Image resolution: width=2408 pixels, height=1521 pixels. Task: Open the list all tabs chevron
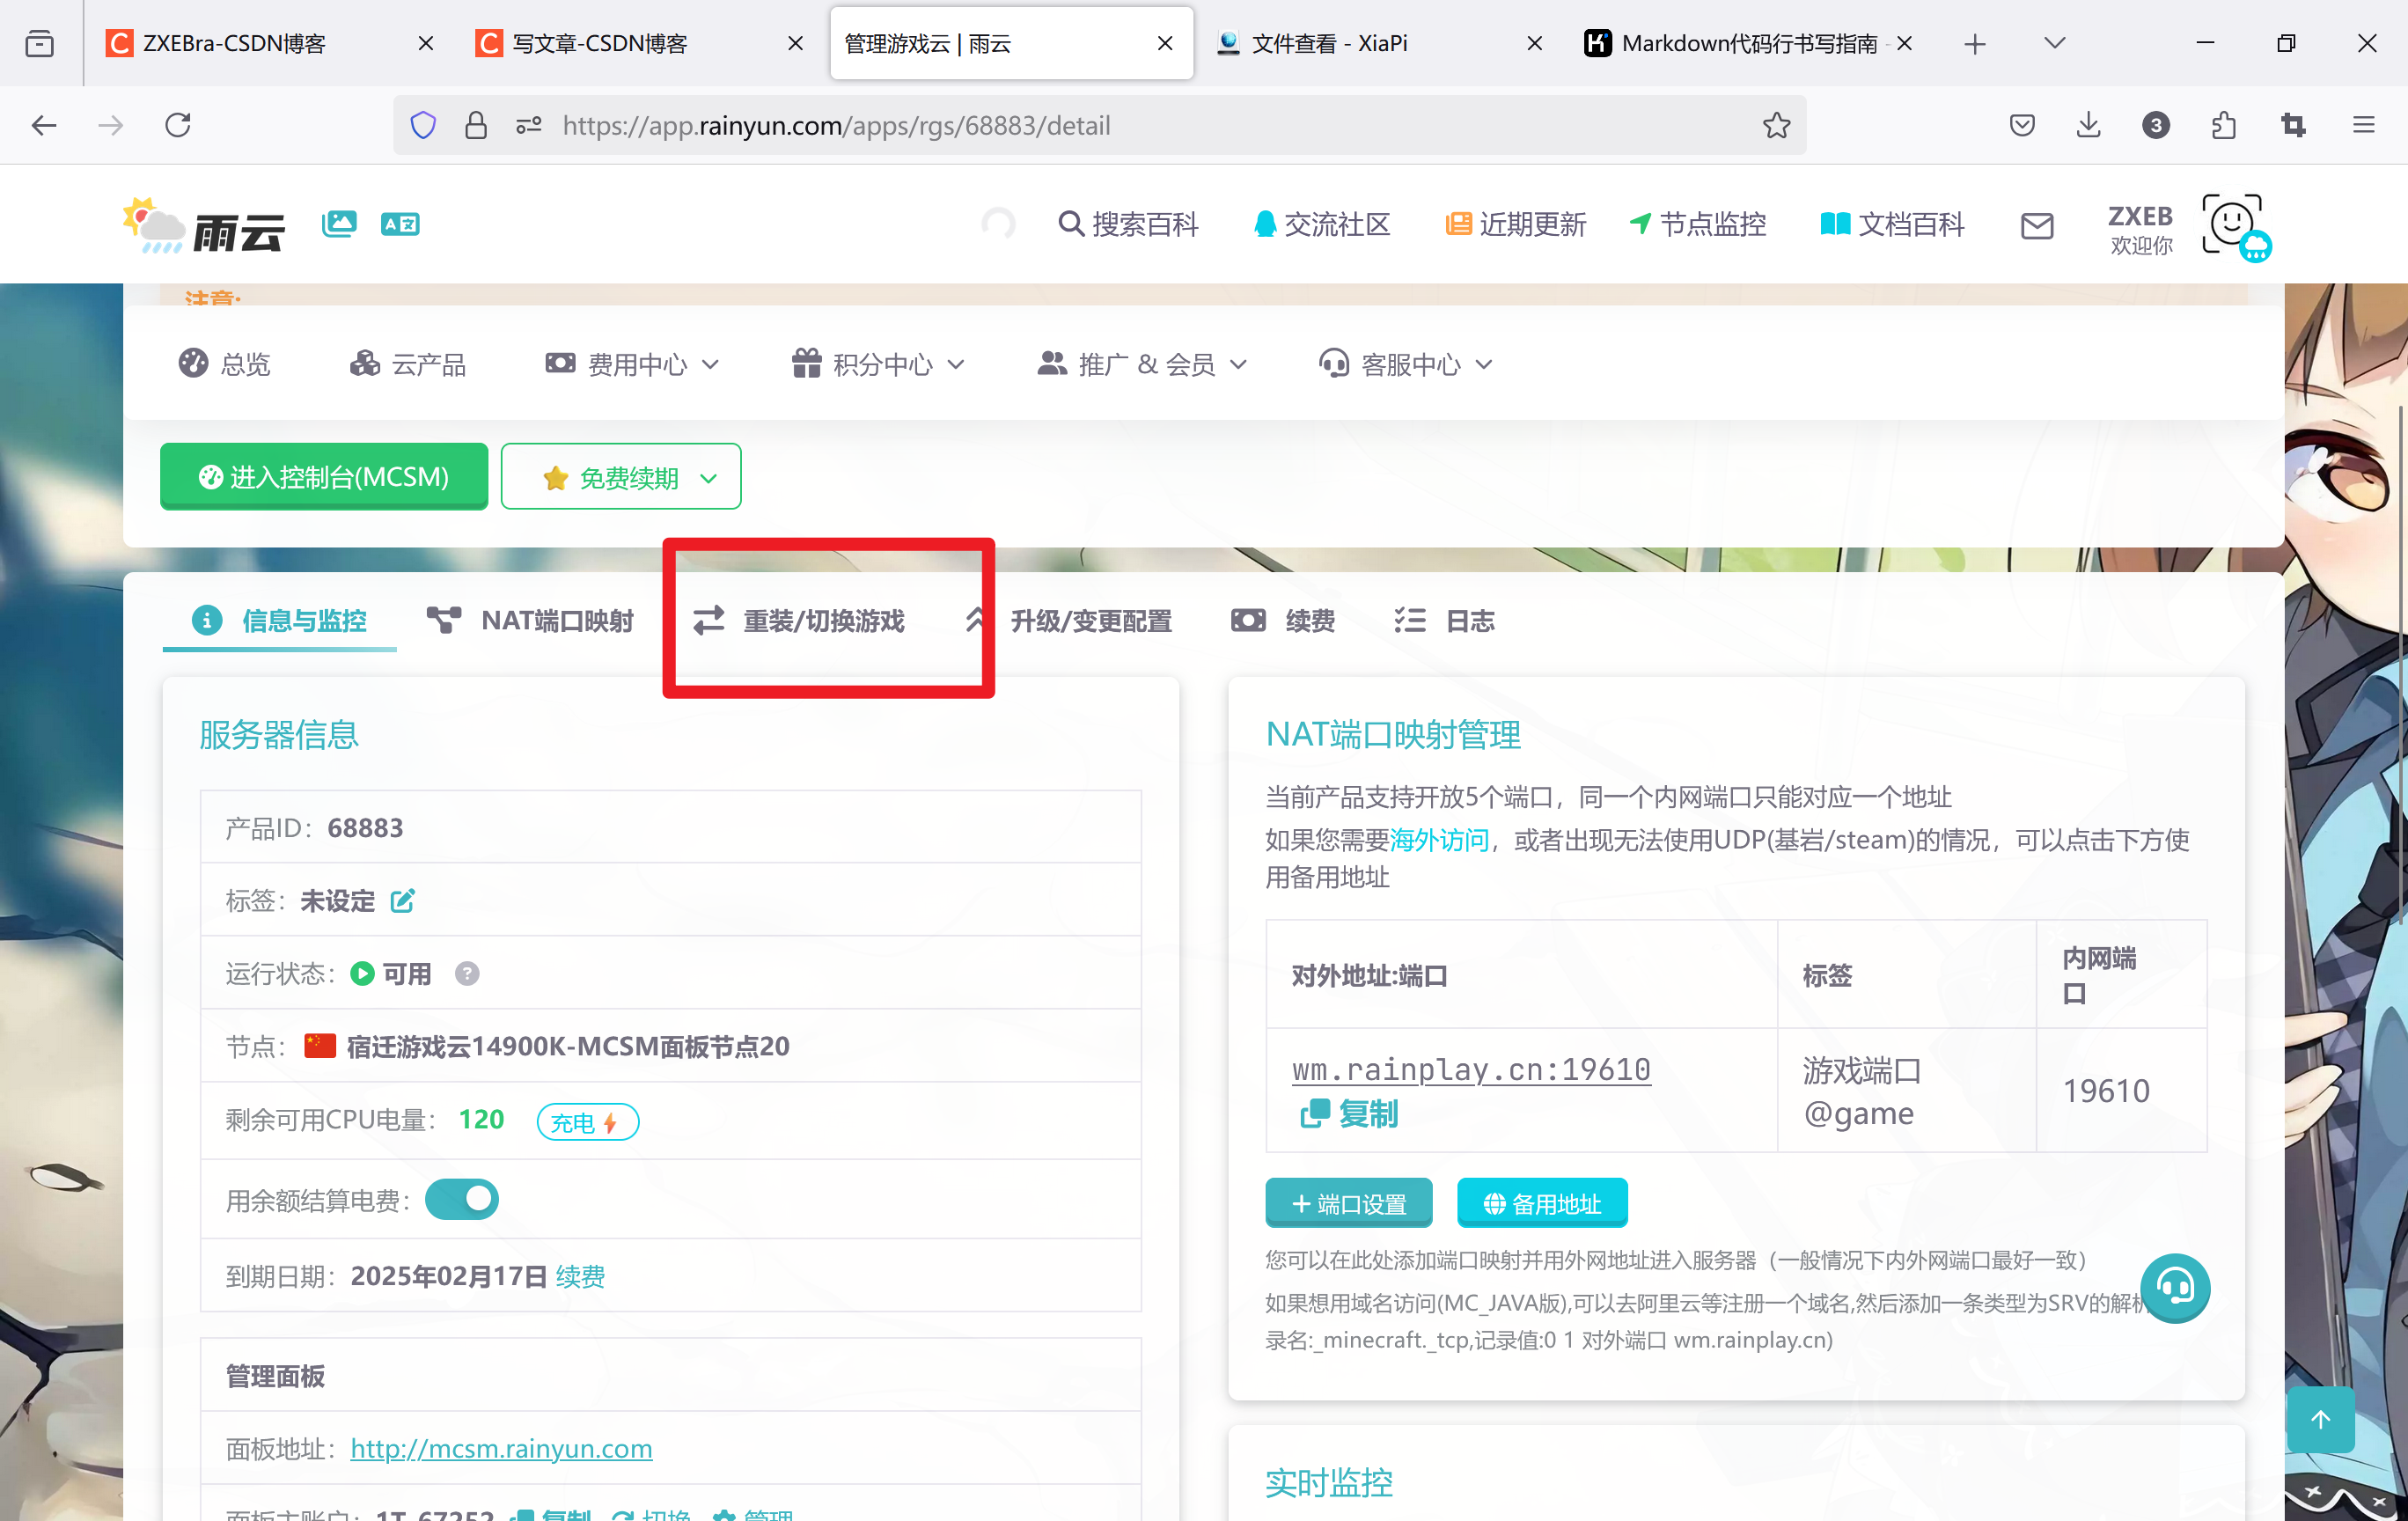point(2055,43)
